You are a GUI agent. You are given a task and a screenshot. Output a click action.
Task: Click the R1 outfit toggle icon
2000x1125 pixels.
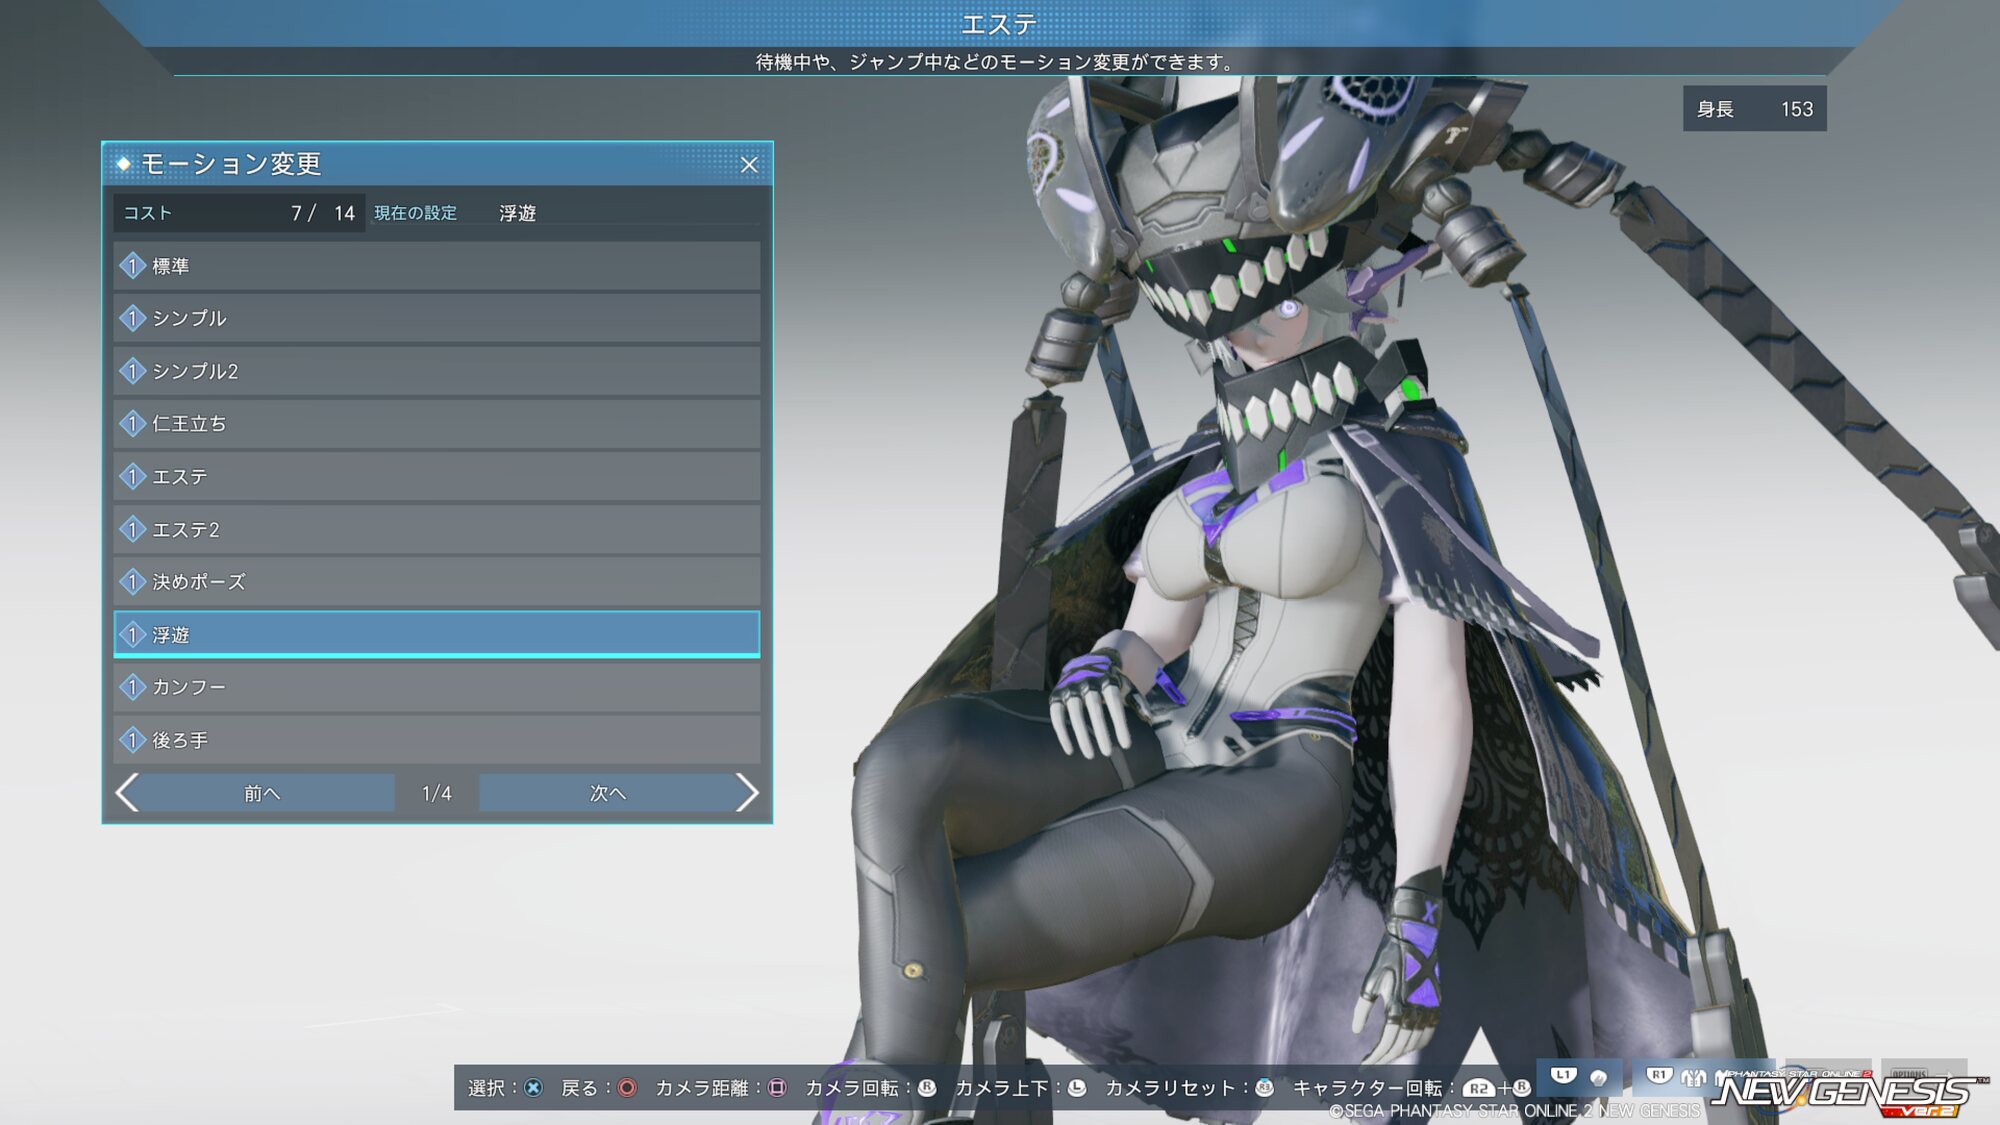pyautogui.click(x=1659, y=1076)
